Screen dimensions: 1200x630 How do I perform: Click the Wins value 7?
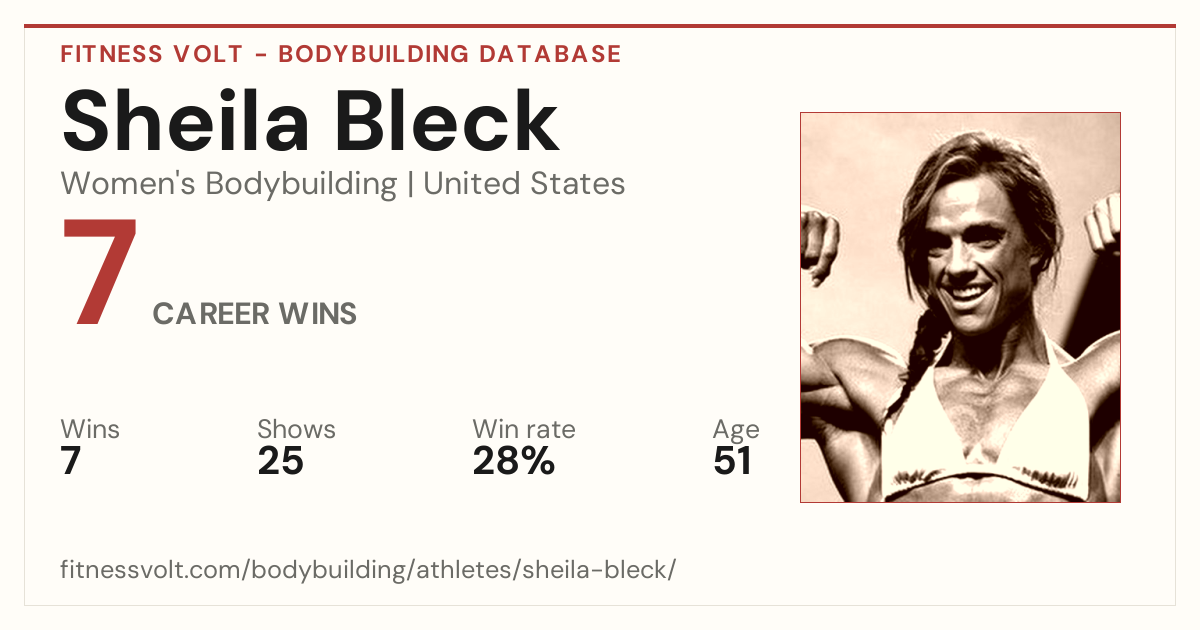click(70, 461)
